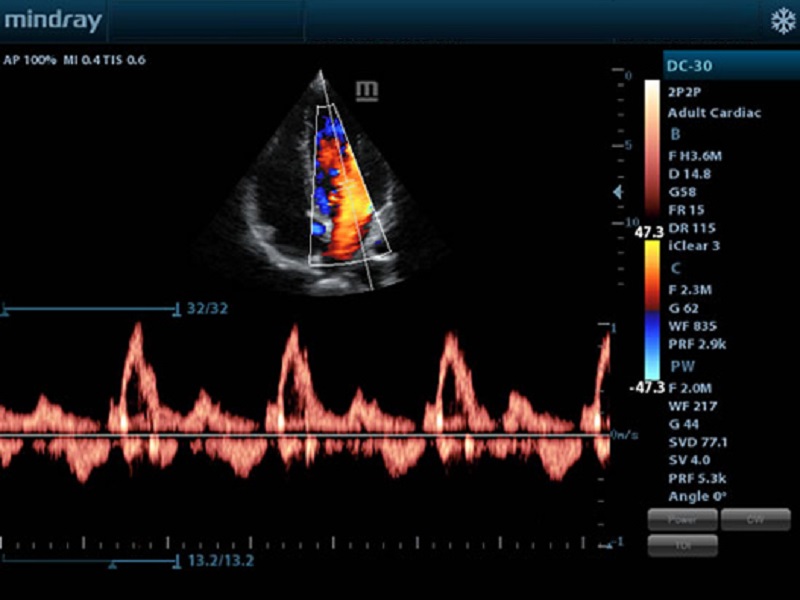
Task: Click the 32/32 cine frame slider
Action: point(90,310)
